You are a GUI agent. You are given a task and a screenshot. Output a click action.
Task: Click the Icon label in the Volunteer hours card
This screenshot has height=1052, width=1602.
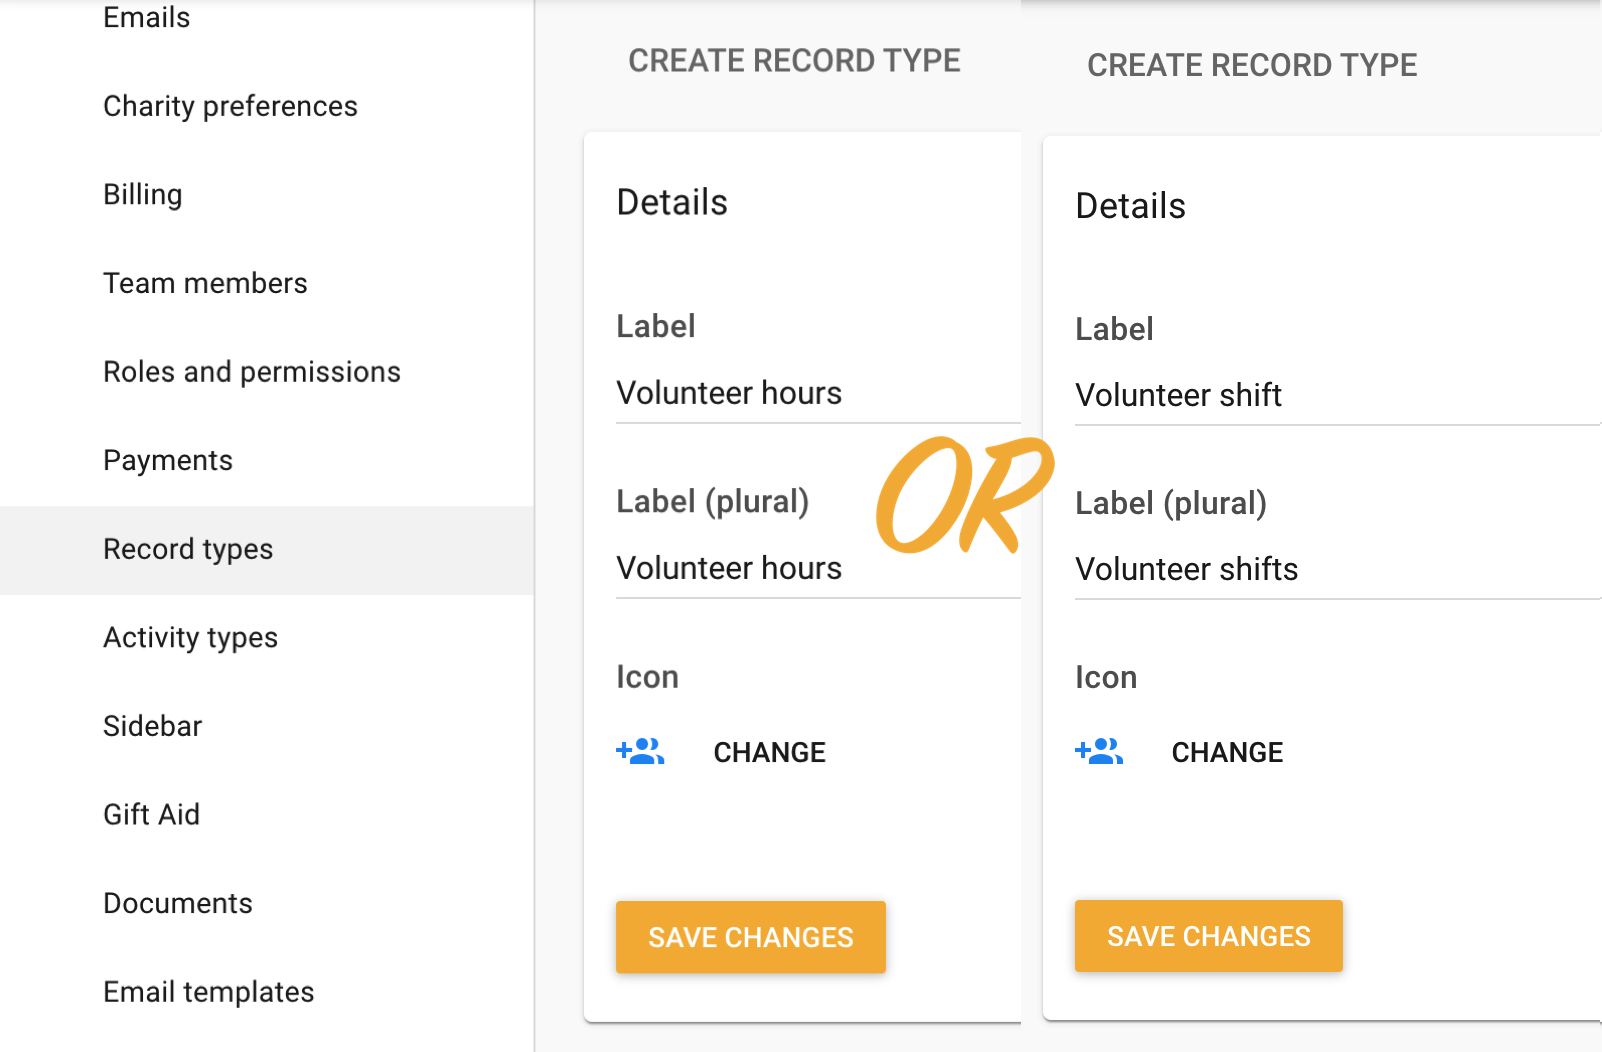pyautogui.click(x=647, y=677)
